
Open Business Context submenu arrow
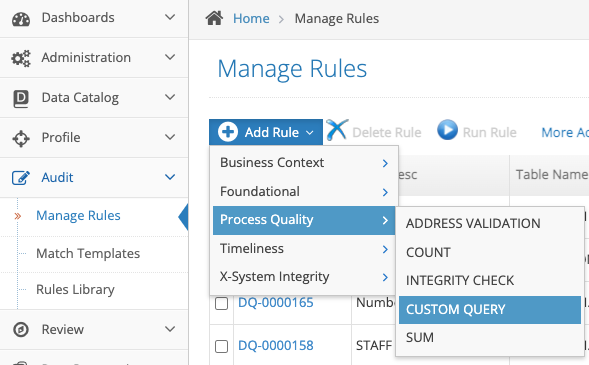point(385,163)
